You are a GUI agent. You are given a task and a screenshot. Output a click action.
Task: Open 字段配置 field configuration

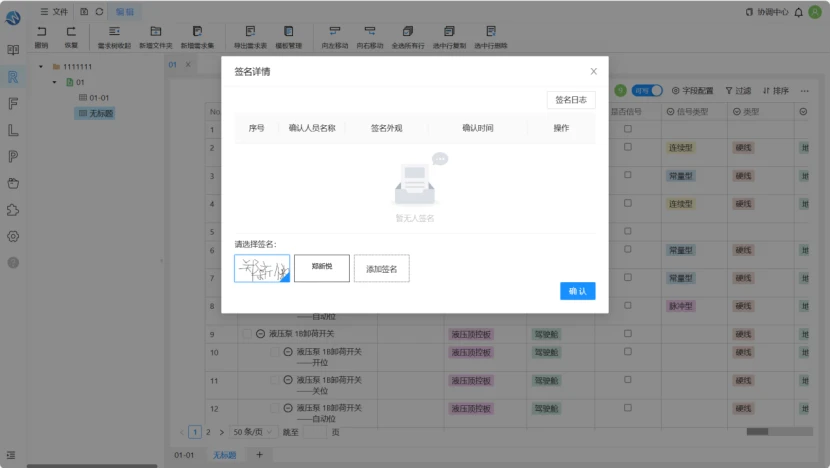pos(692,91)
